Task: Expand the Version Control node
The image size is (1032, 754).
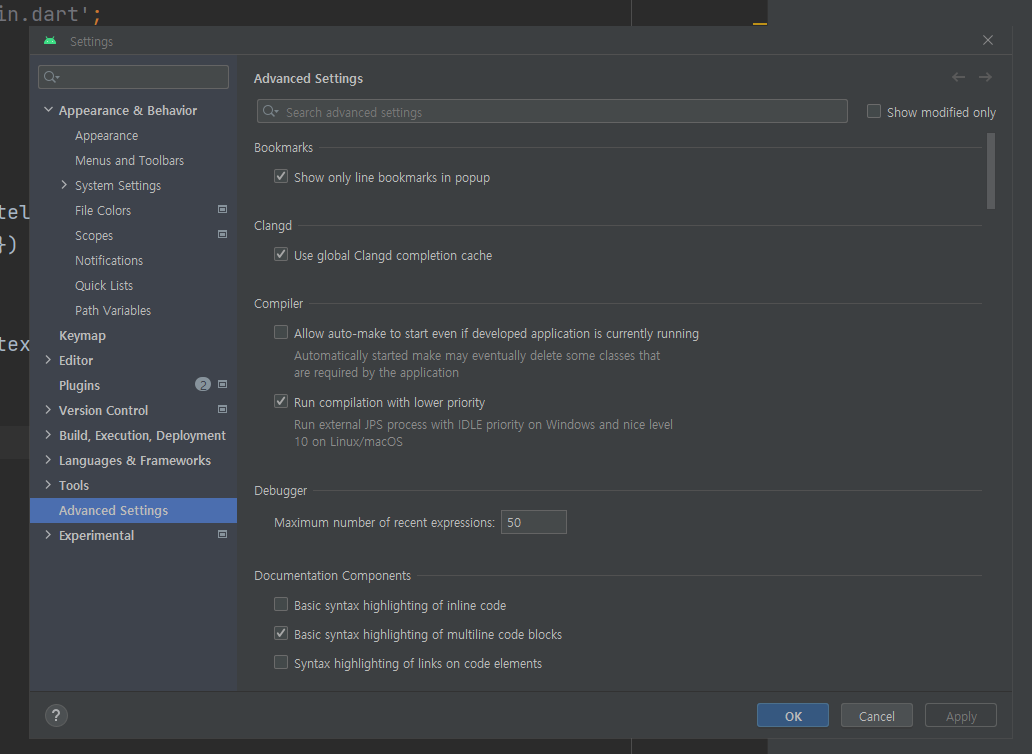Action: tap(48, 410)
